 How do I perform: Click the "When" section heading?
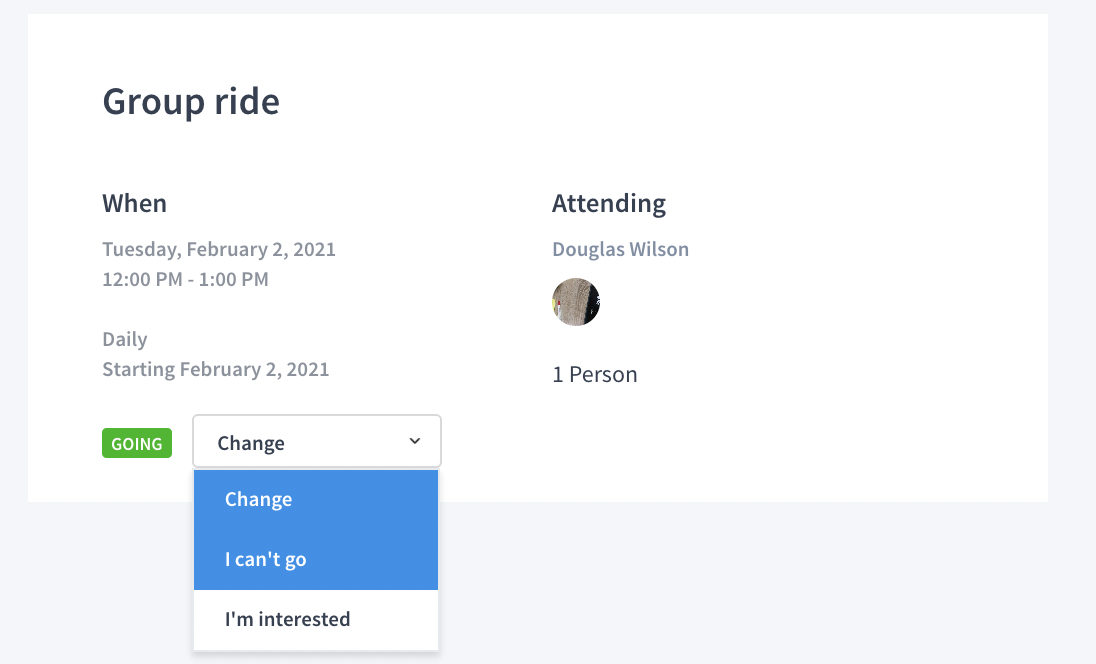134,203
